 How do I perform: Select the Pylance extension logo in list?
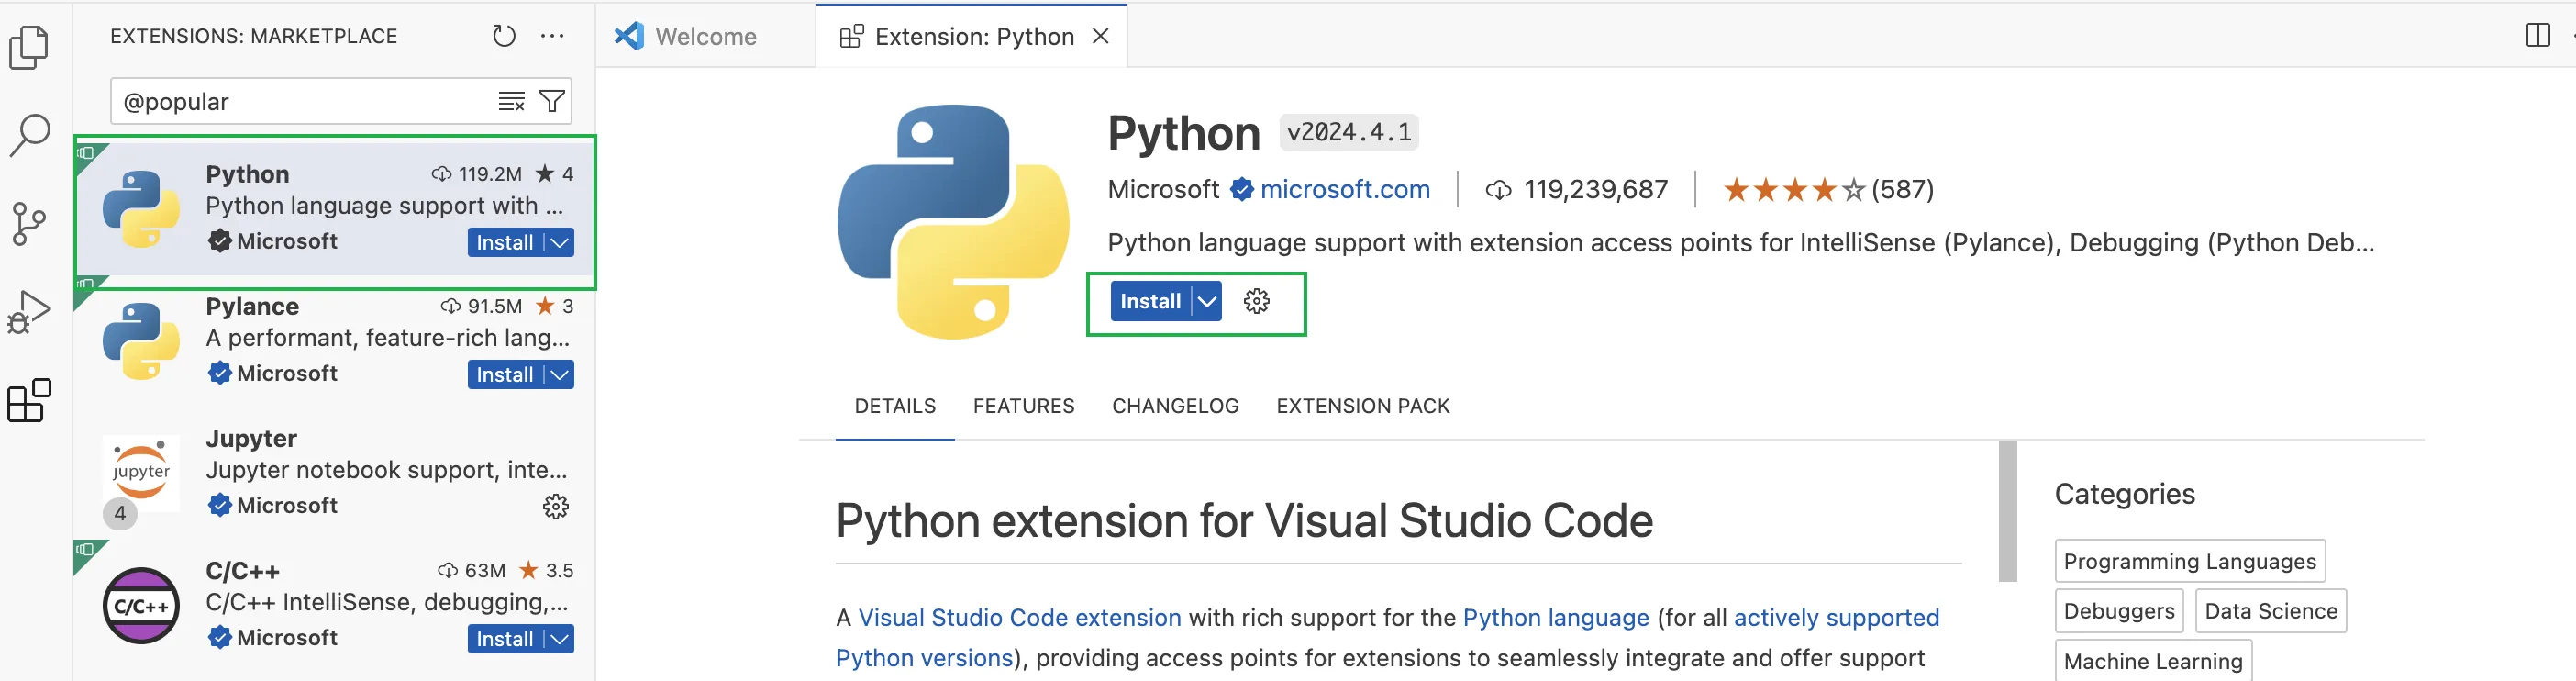click(141, 341)
